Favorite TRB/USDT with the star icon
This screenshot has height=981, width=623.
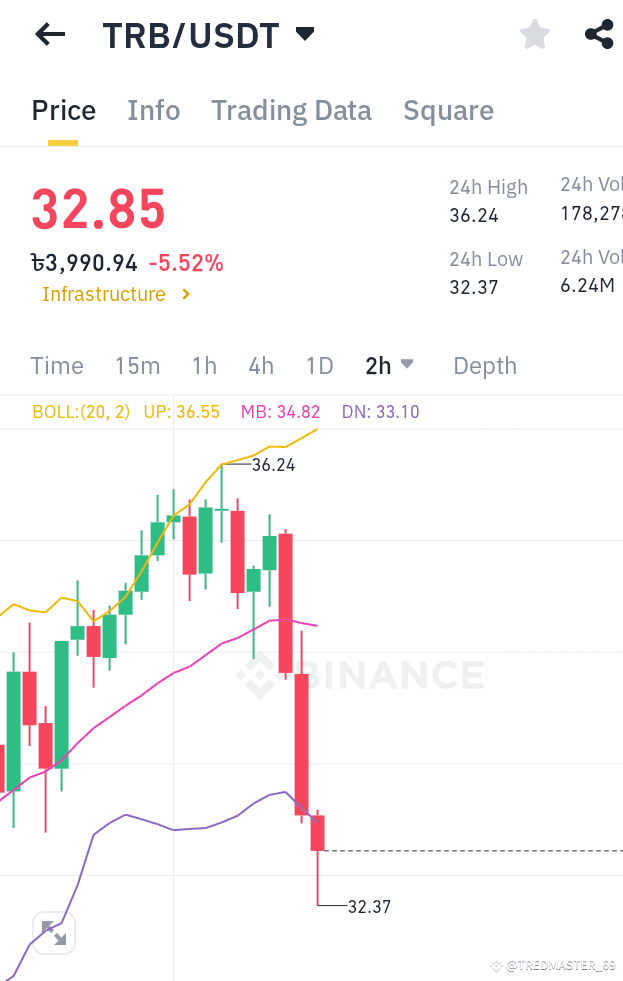point(535,33)
